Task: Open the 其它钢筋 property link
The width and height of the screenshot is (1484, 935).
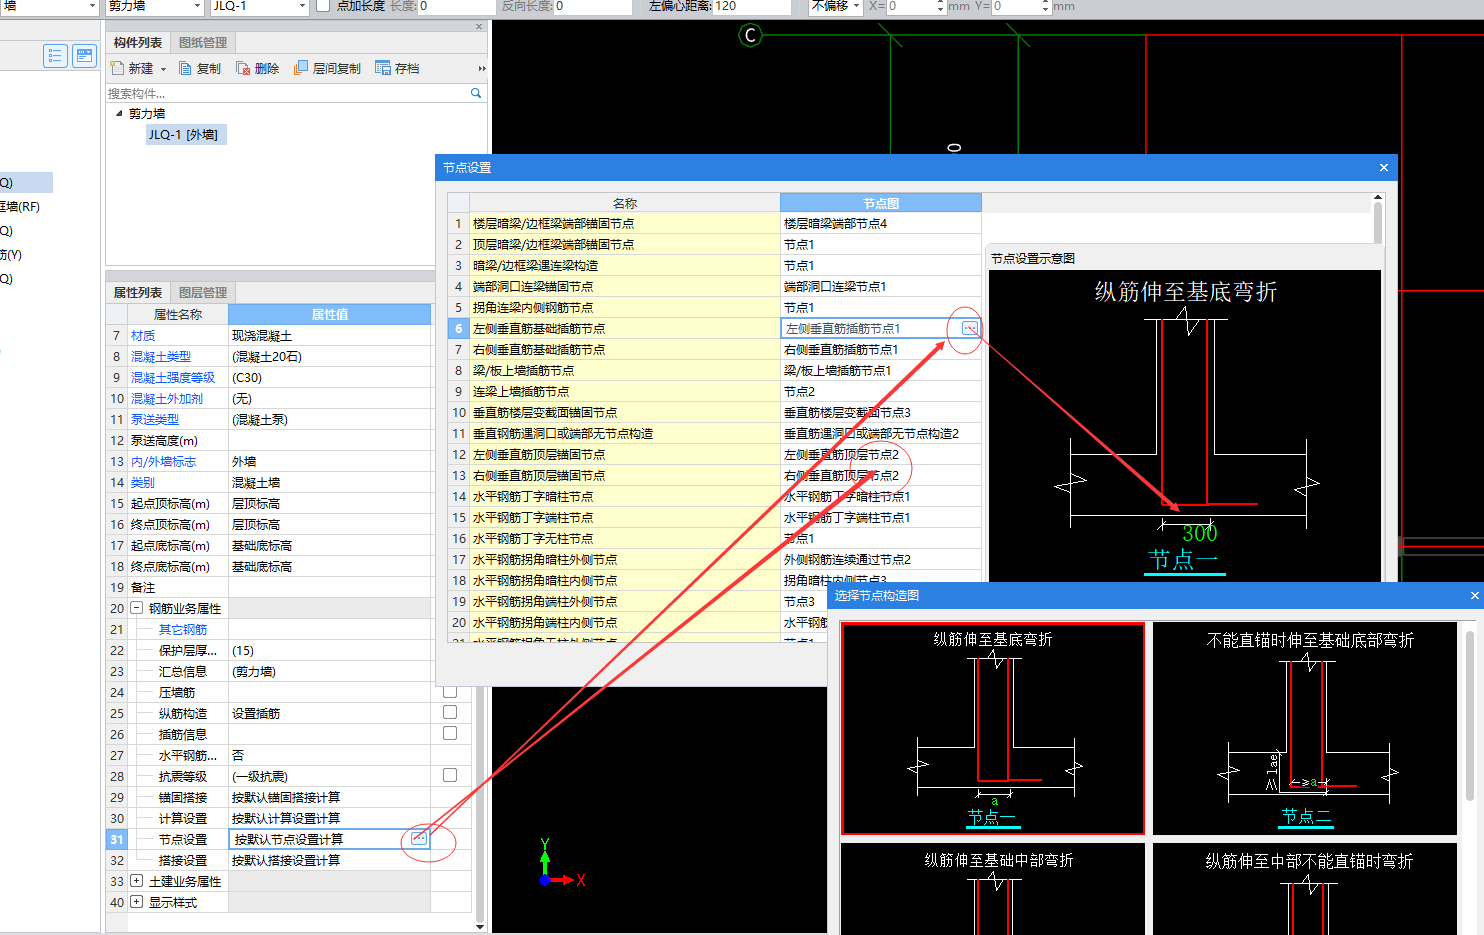Action: point(183,629)
